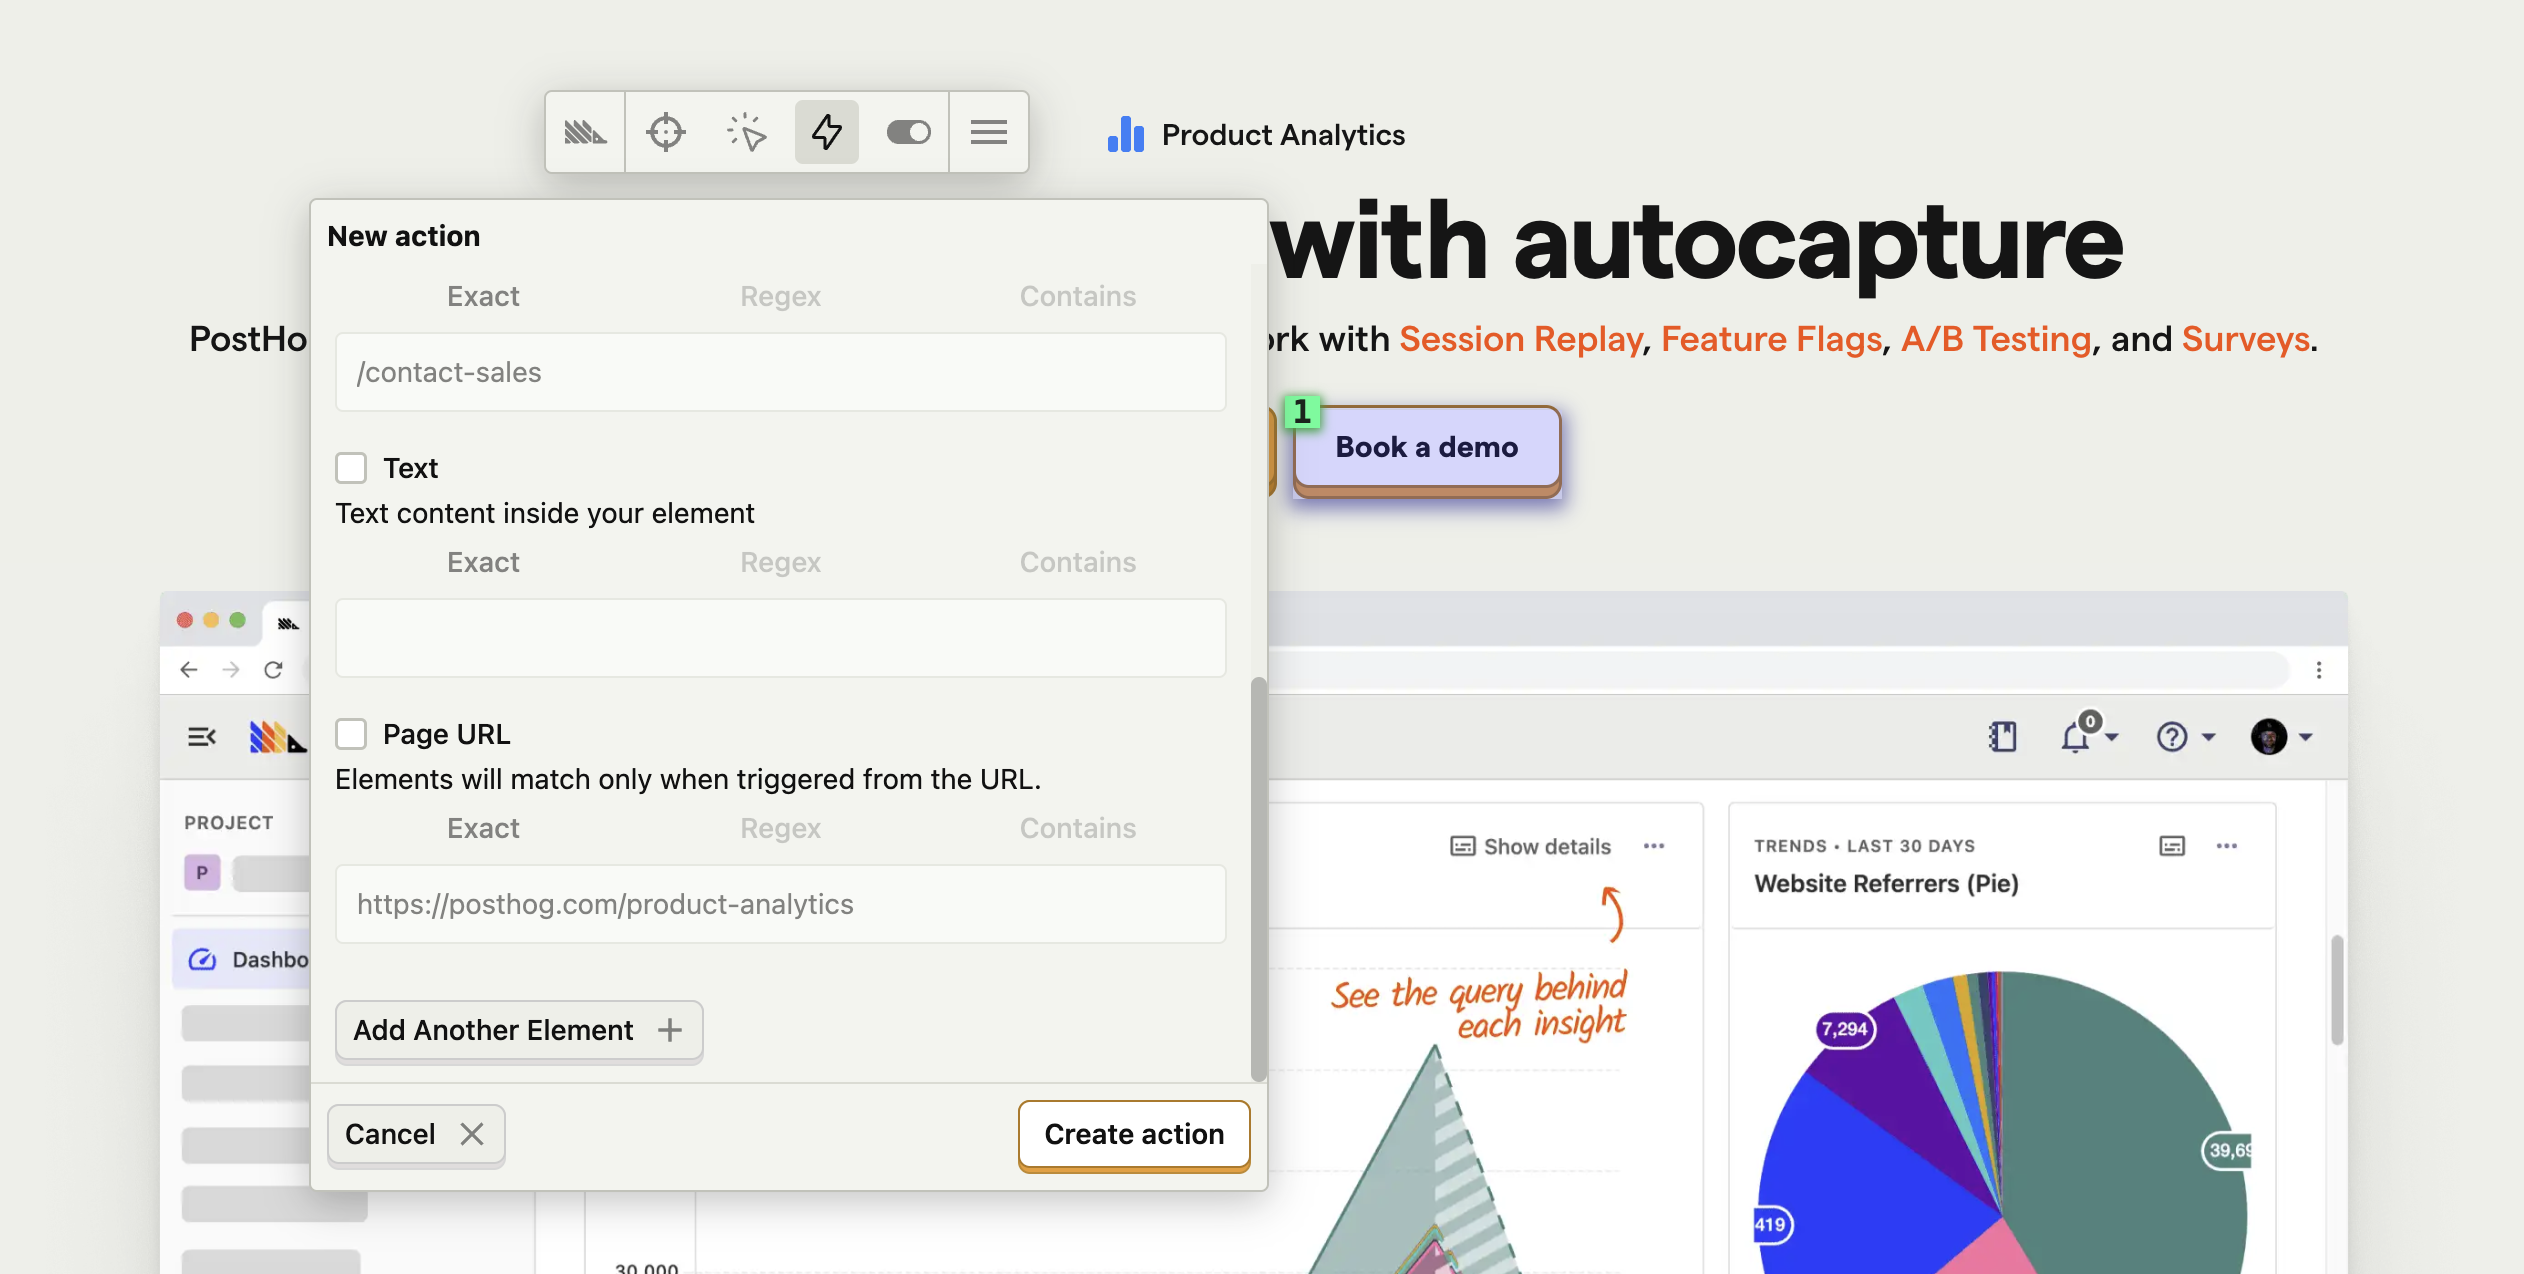Screen dimensions: 2524x1274
Task: Open the notebook panel
Action: coord(2003,736)
